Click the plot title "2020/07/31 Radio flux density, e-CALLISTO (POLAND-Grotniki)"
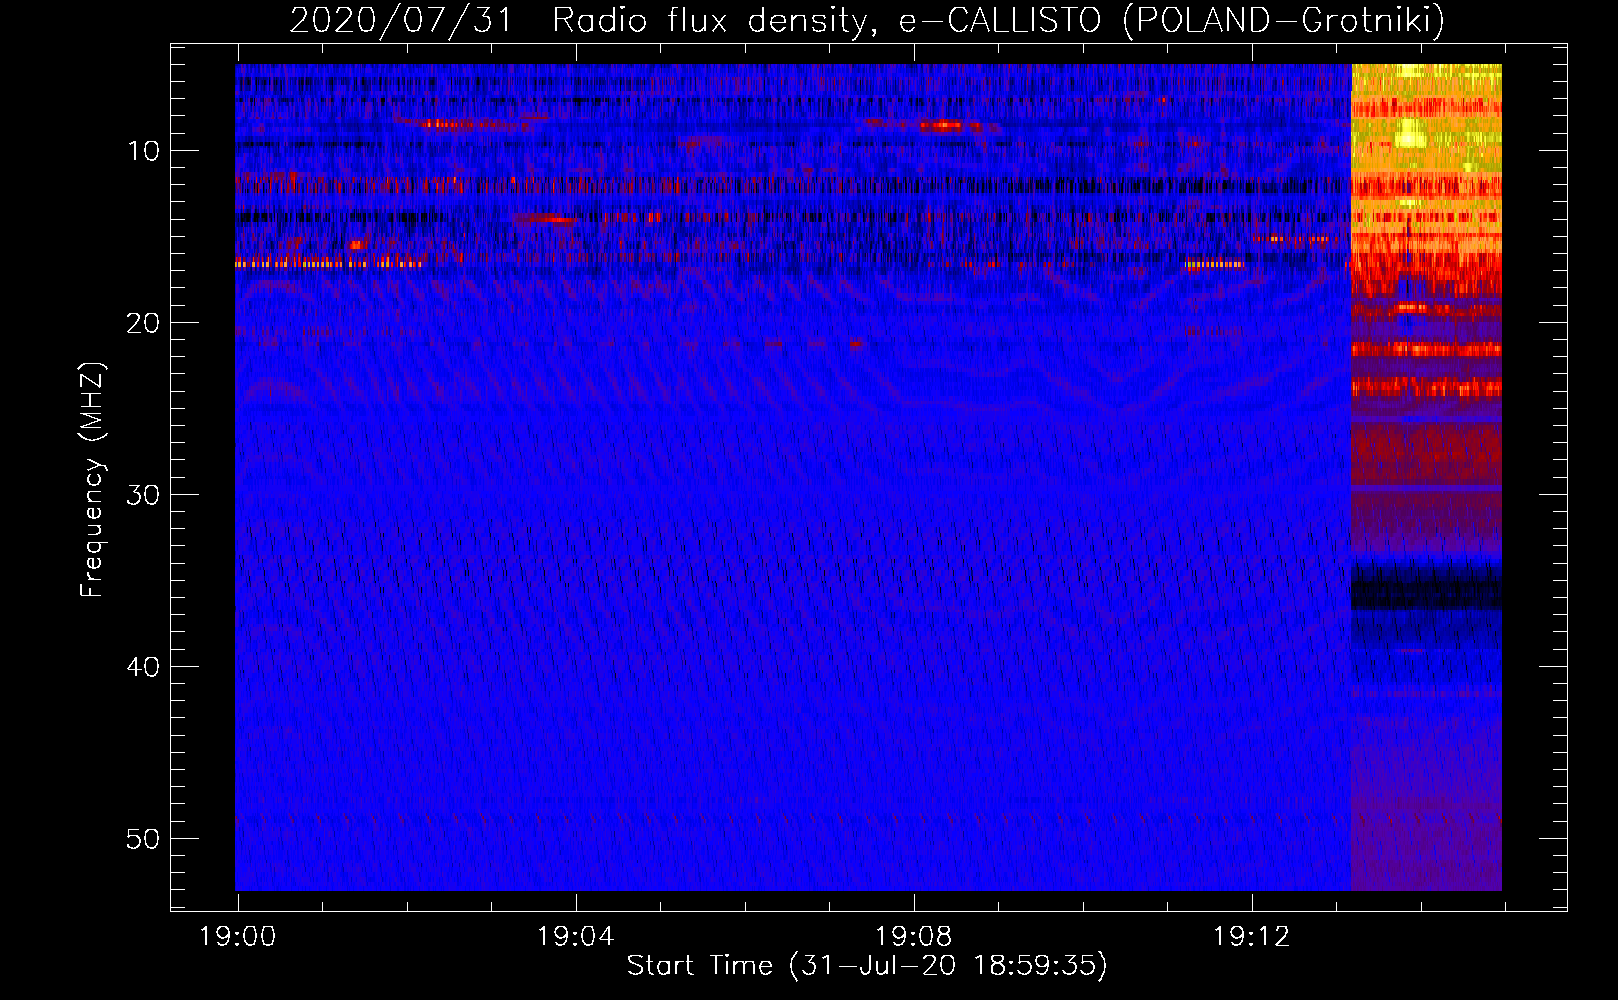The image size is (1618, 1000). click(867, 20)
